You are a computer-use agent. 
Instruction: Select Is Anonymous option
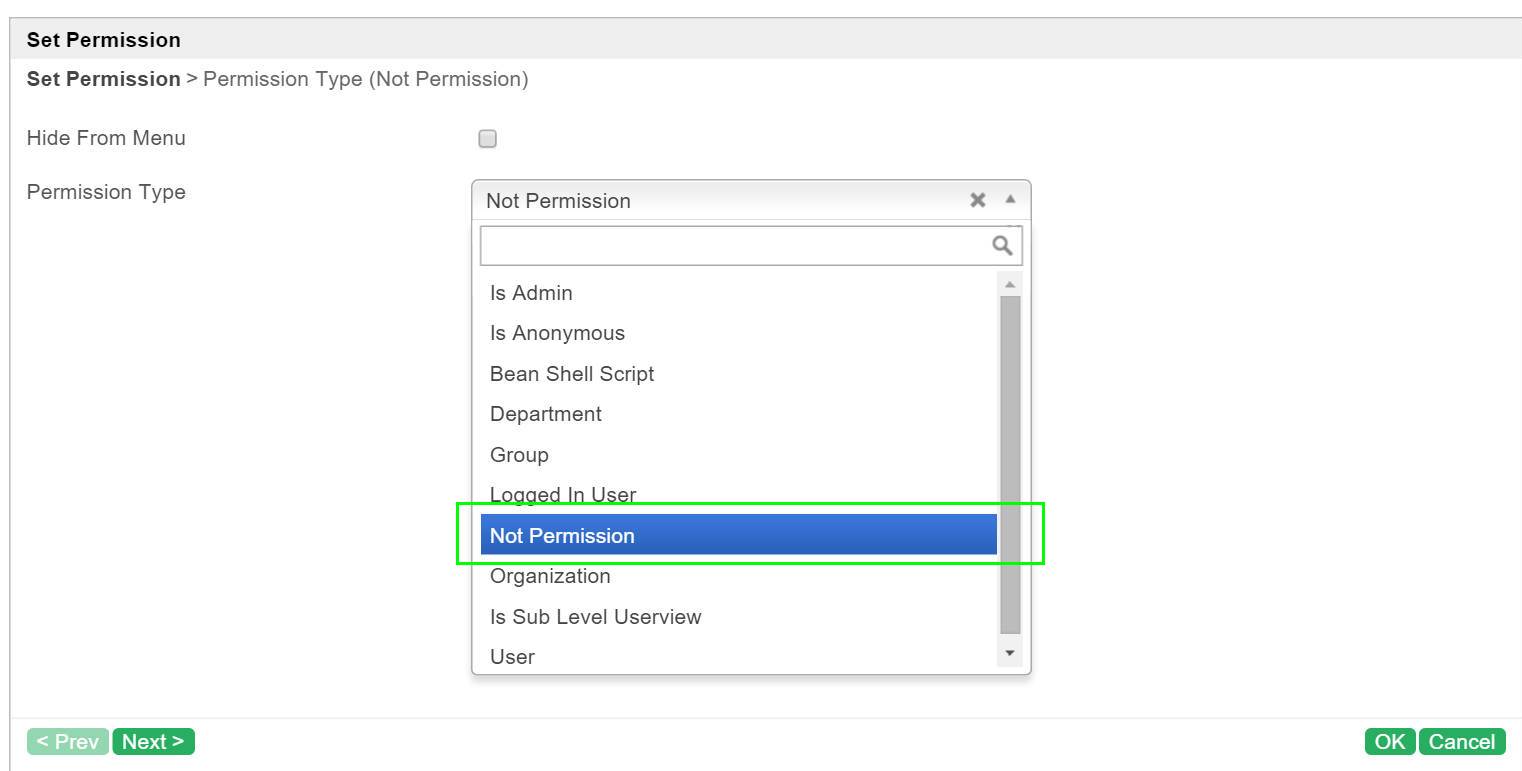[739, 333]
